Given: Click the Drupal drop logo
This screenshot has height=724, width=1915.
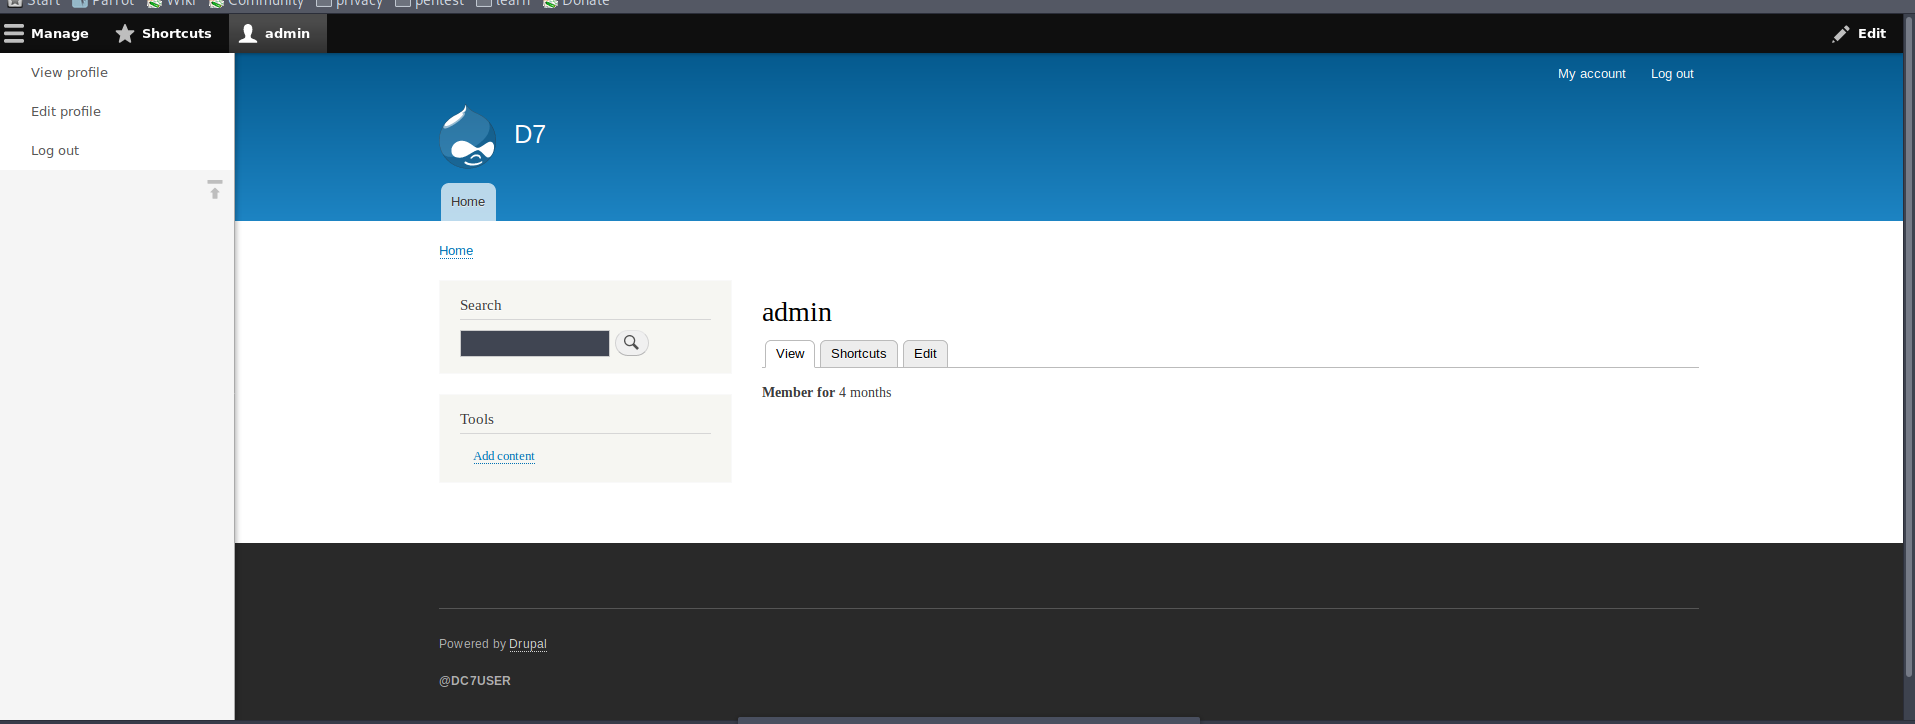Looking at the screenshot, I should (x=467, y=136).
